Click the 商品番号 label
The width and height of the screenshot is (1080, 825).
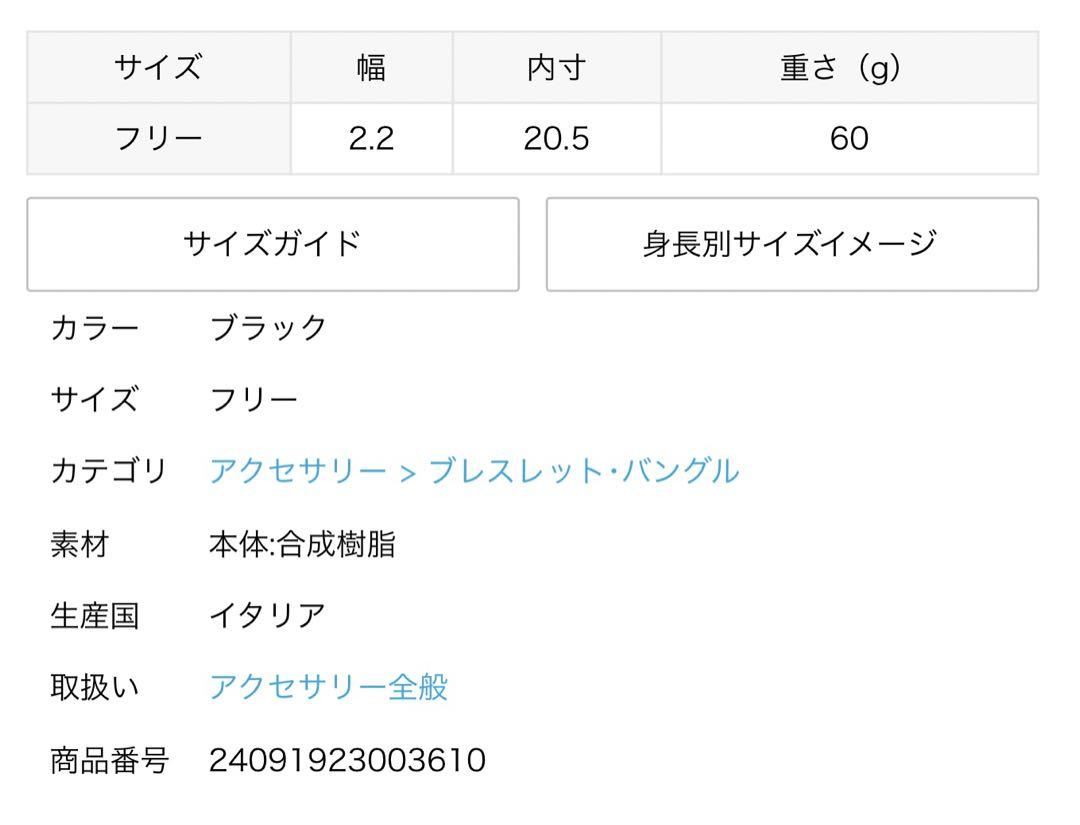tap(110, 760)
